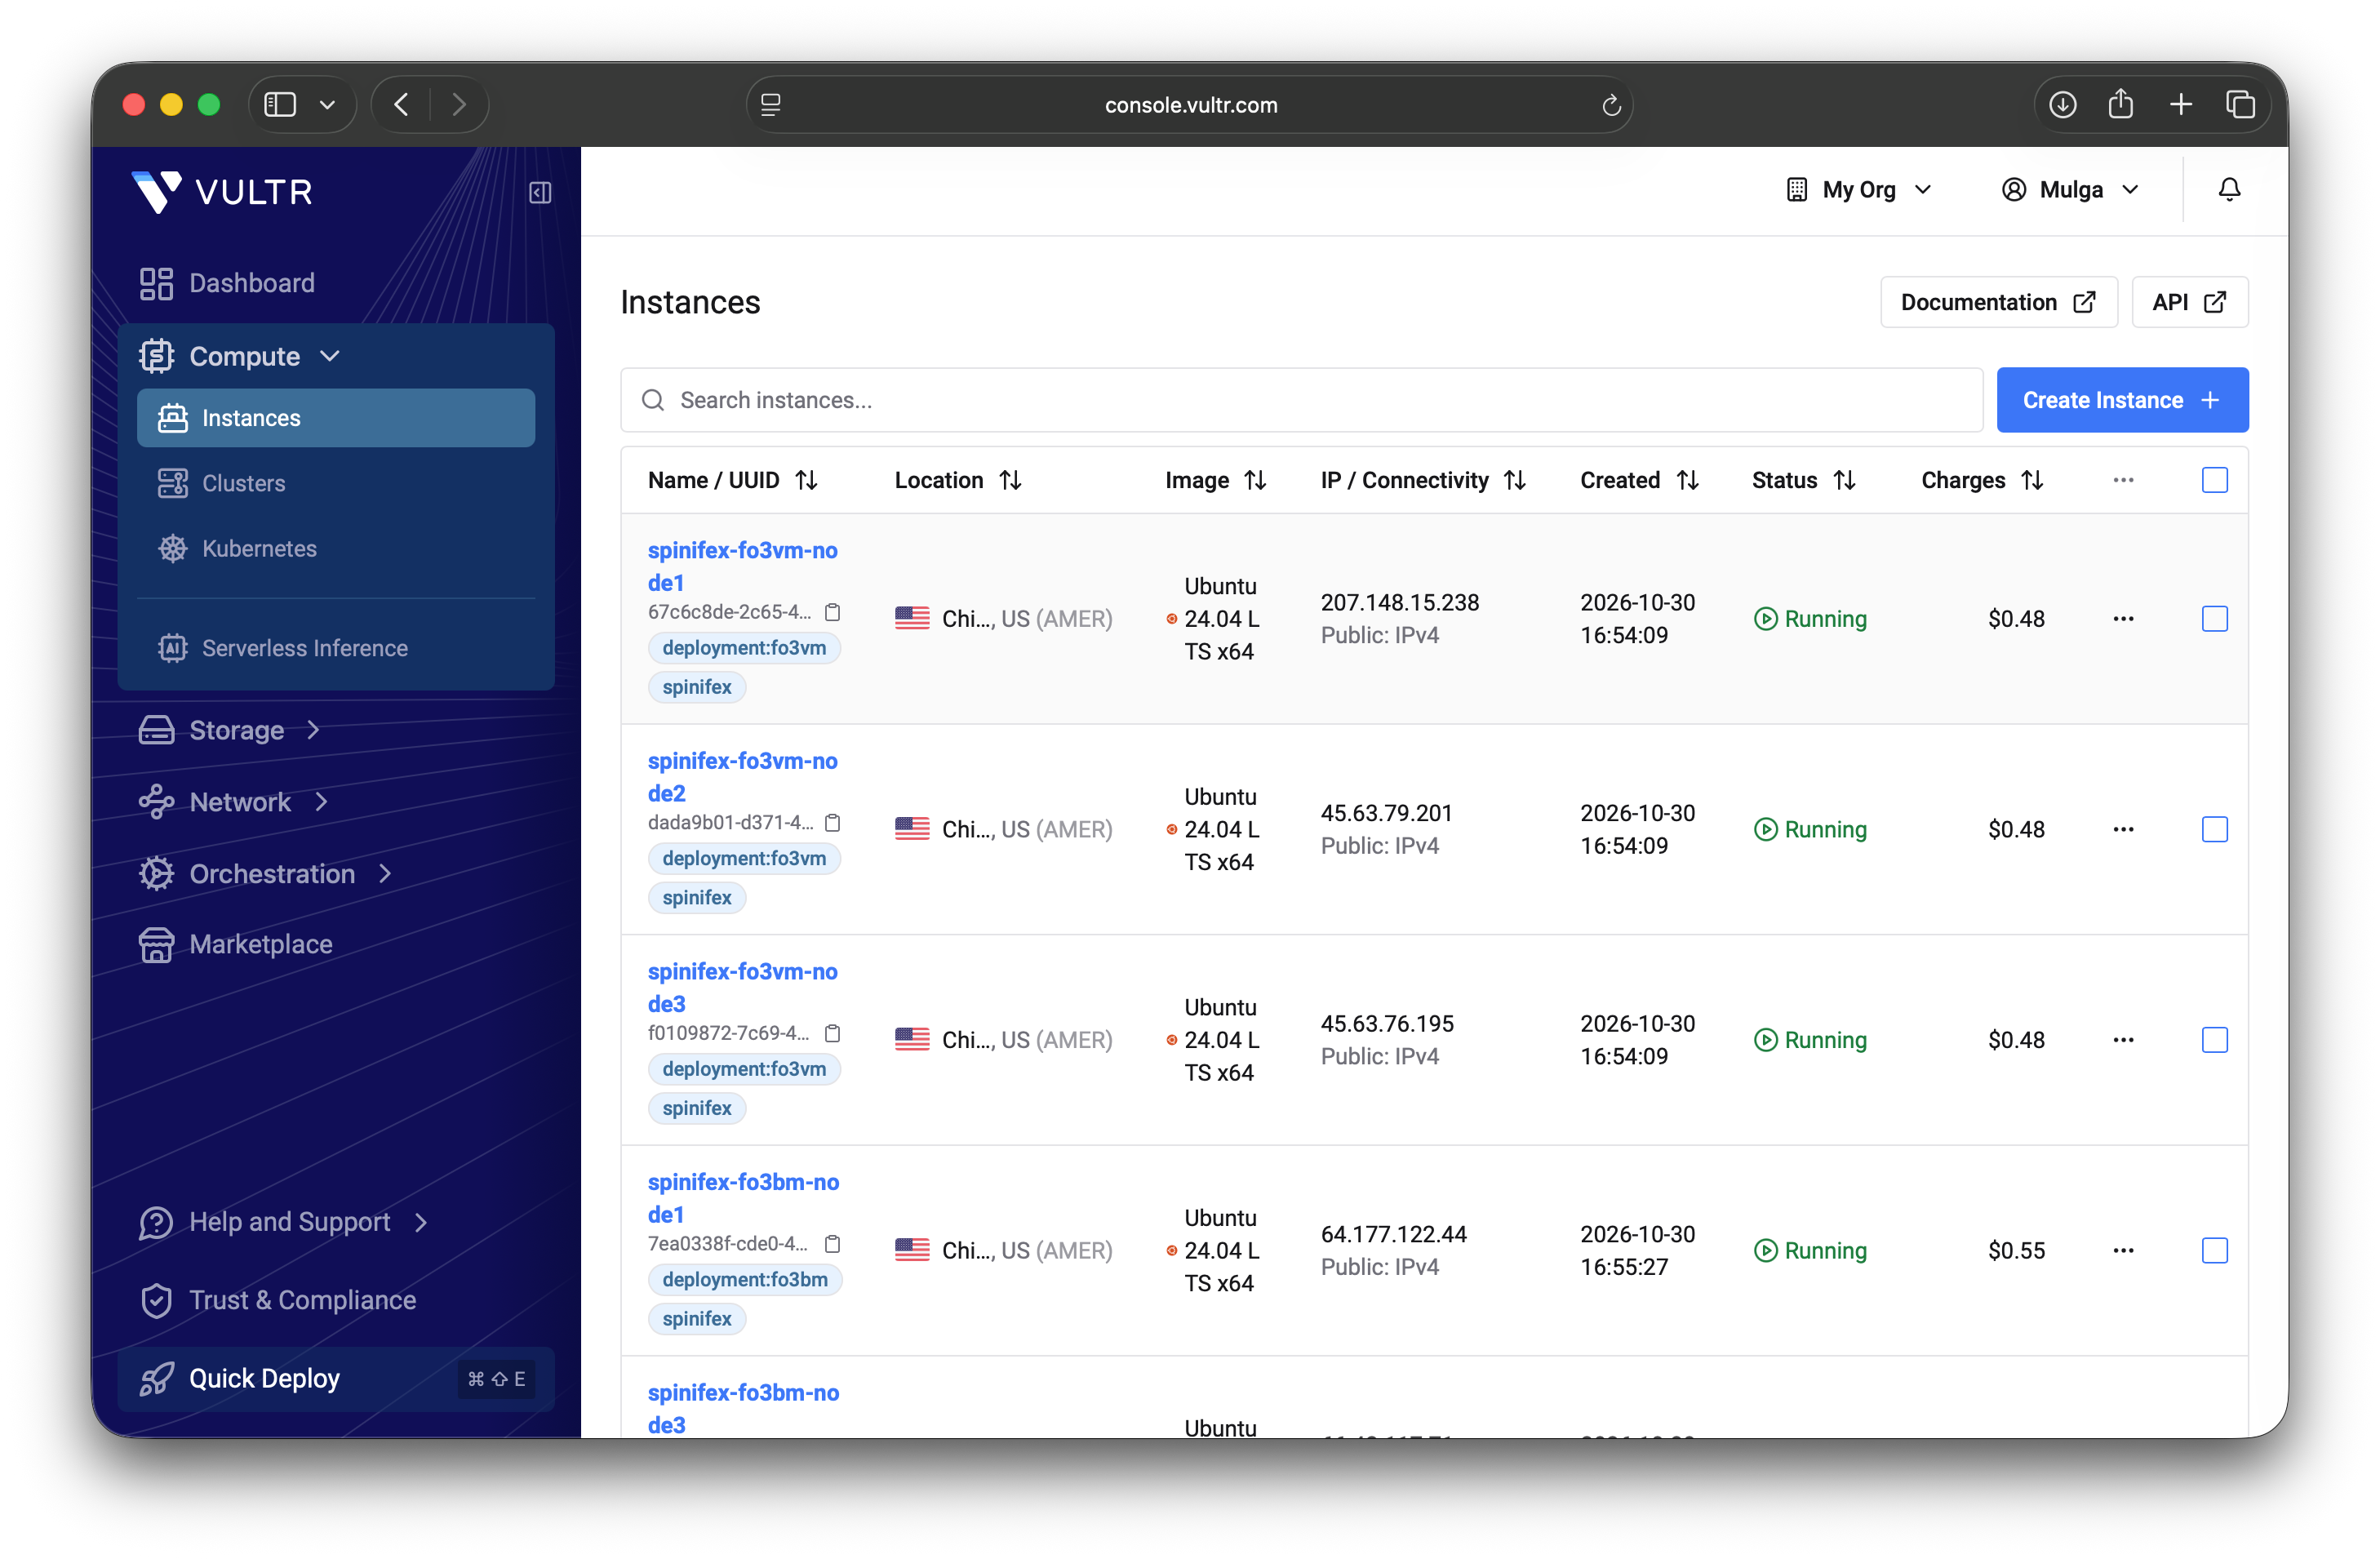The height and width of the screenshot is (1559, 2380).
Task: Launch Quick Deploy
Action: point(336,1378)
